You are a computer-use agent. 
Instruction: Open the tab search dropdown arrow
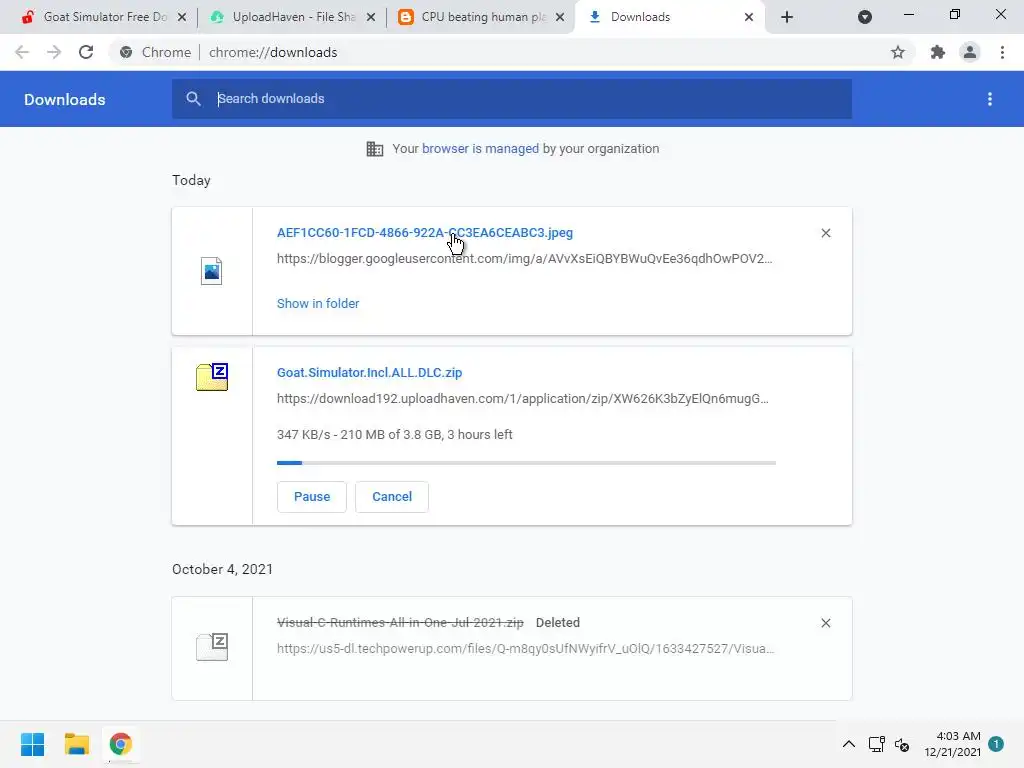click(x=865, y=17)
